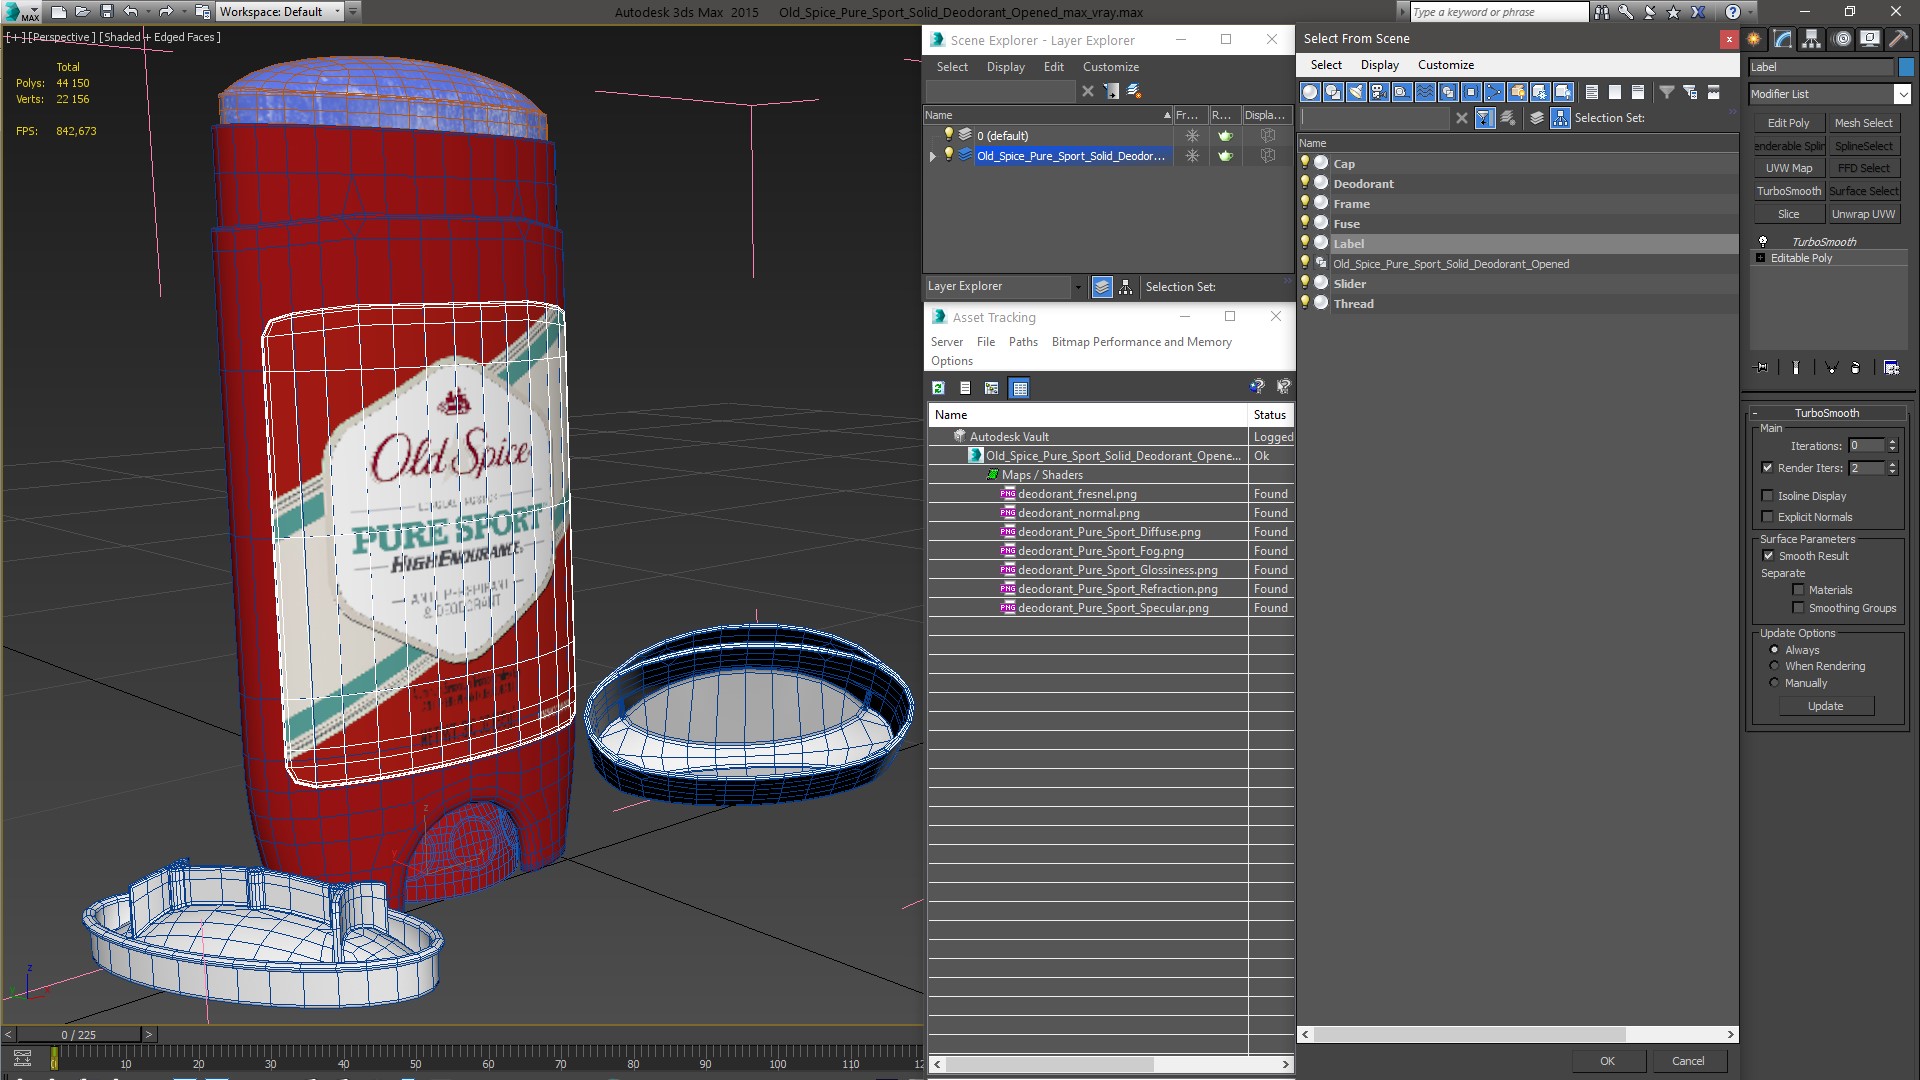The height and width of the screenshot is (1080, 1920).
Task: Open the Modifier List dropdown
Action: (1901, 94)
